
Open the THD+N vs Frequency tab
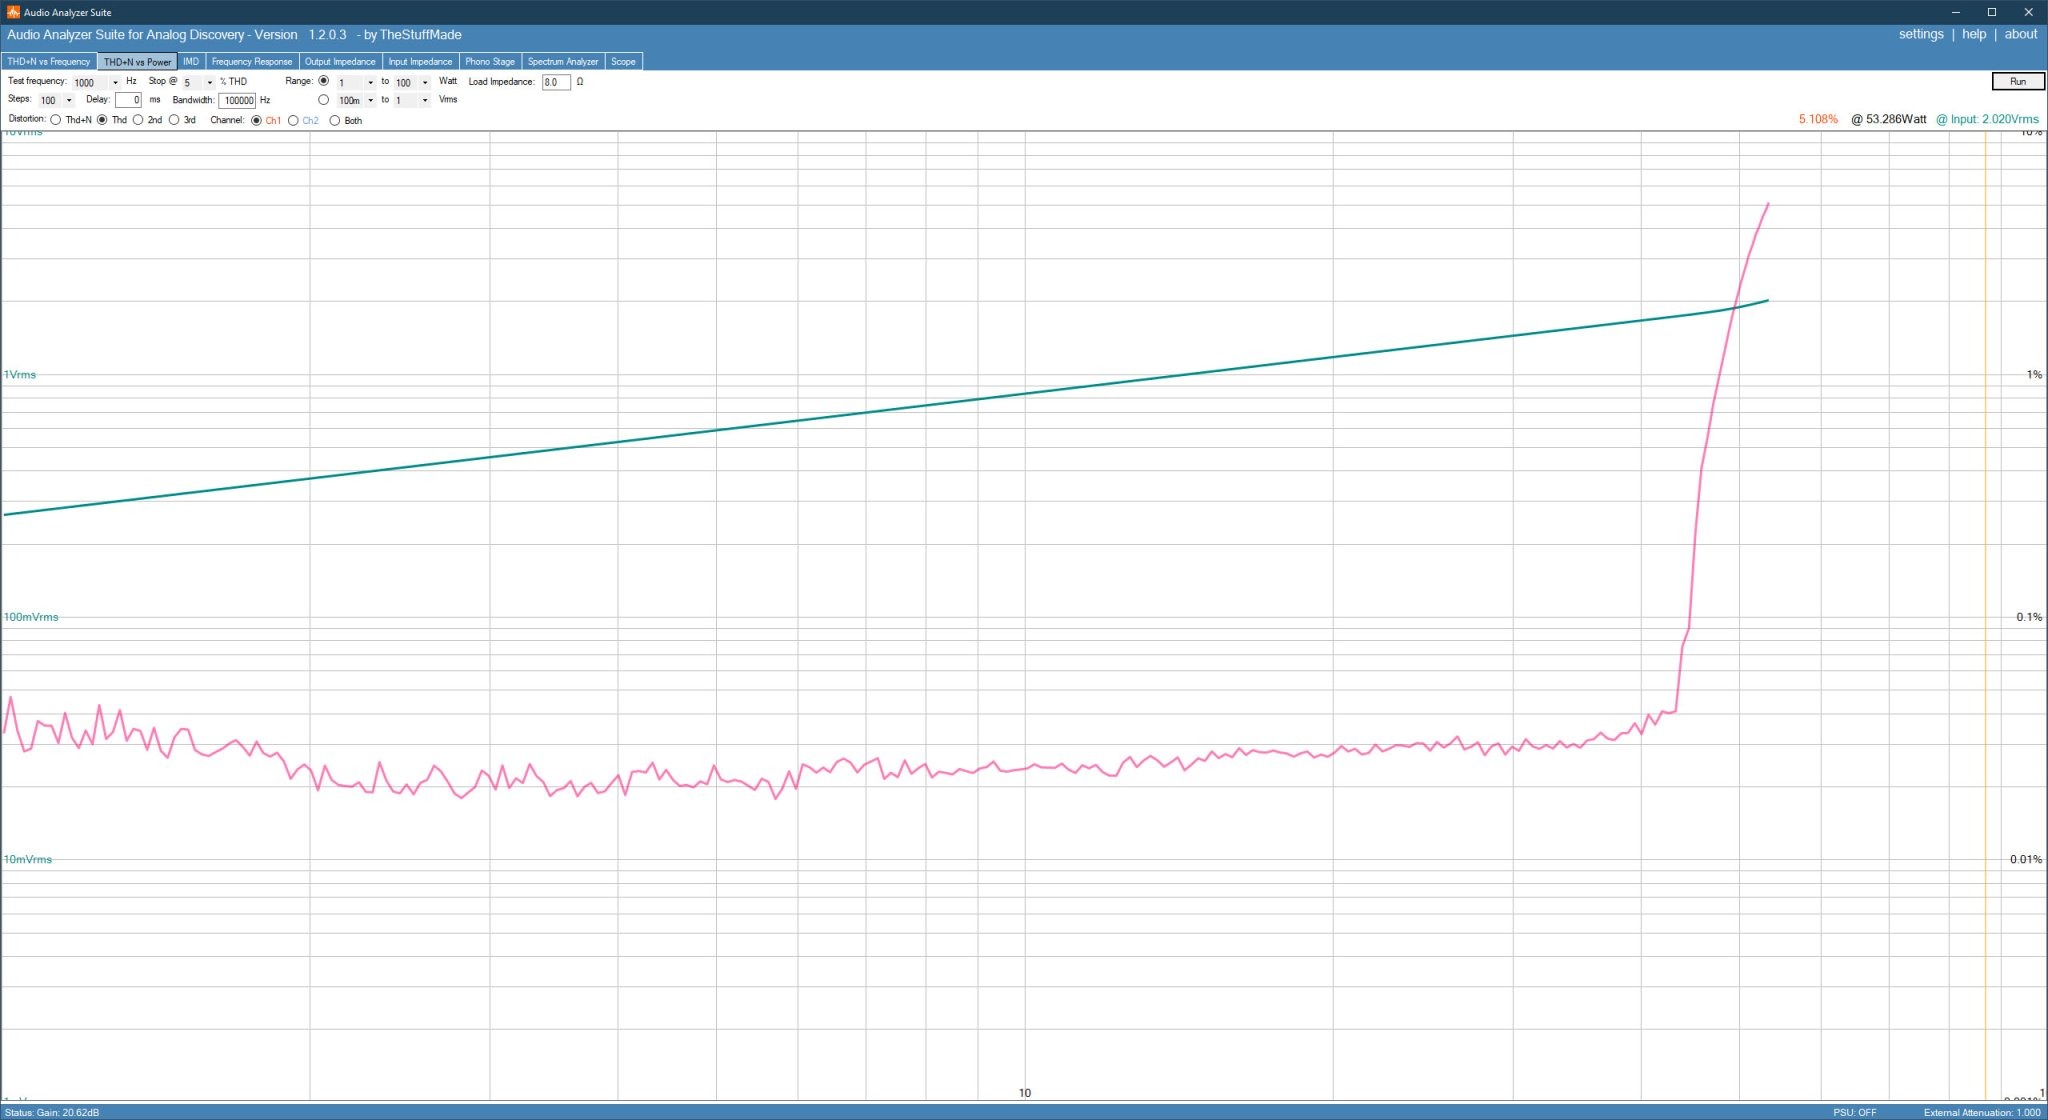point(49,62)
